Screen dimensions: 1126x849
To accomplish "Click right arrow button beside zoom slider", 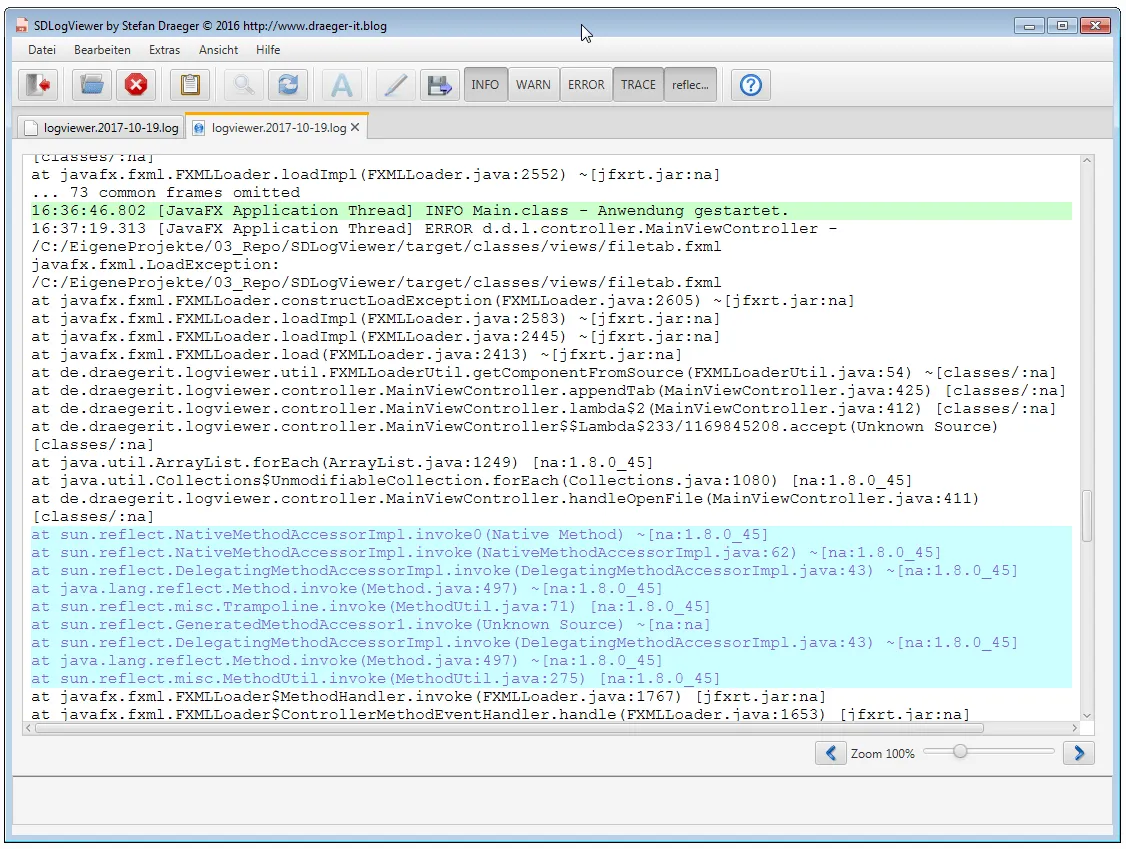I will [1078, 753].
